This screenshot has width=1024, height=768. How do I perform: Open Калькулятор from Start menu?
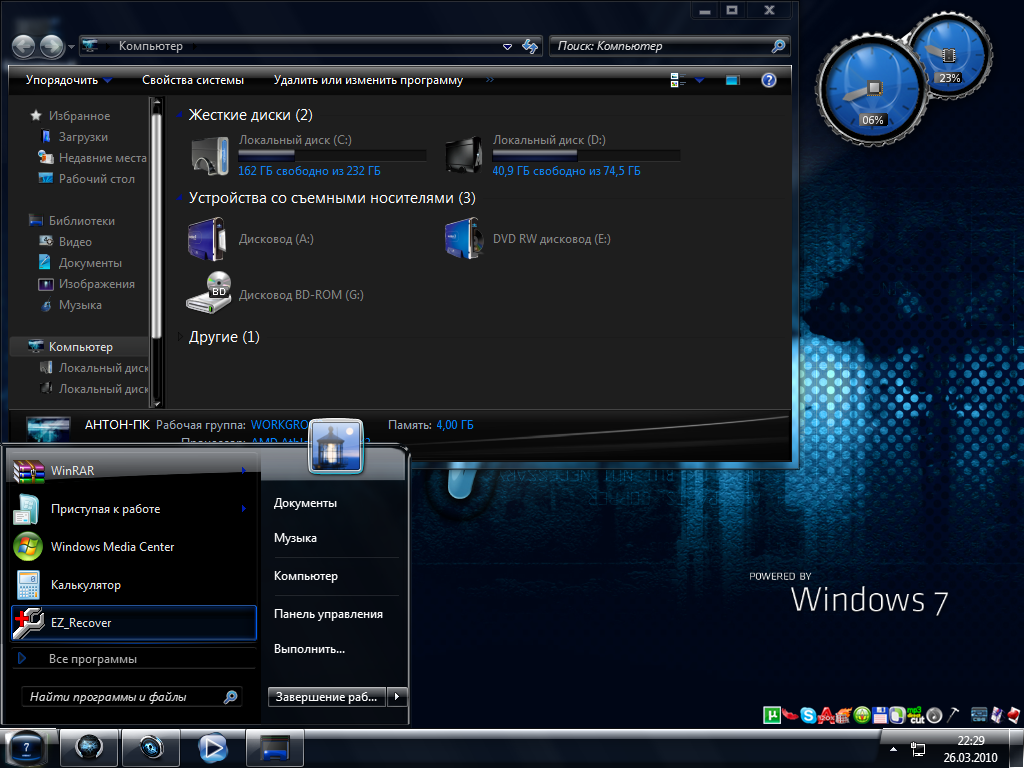[x=134, y=584]
